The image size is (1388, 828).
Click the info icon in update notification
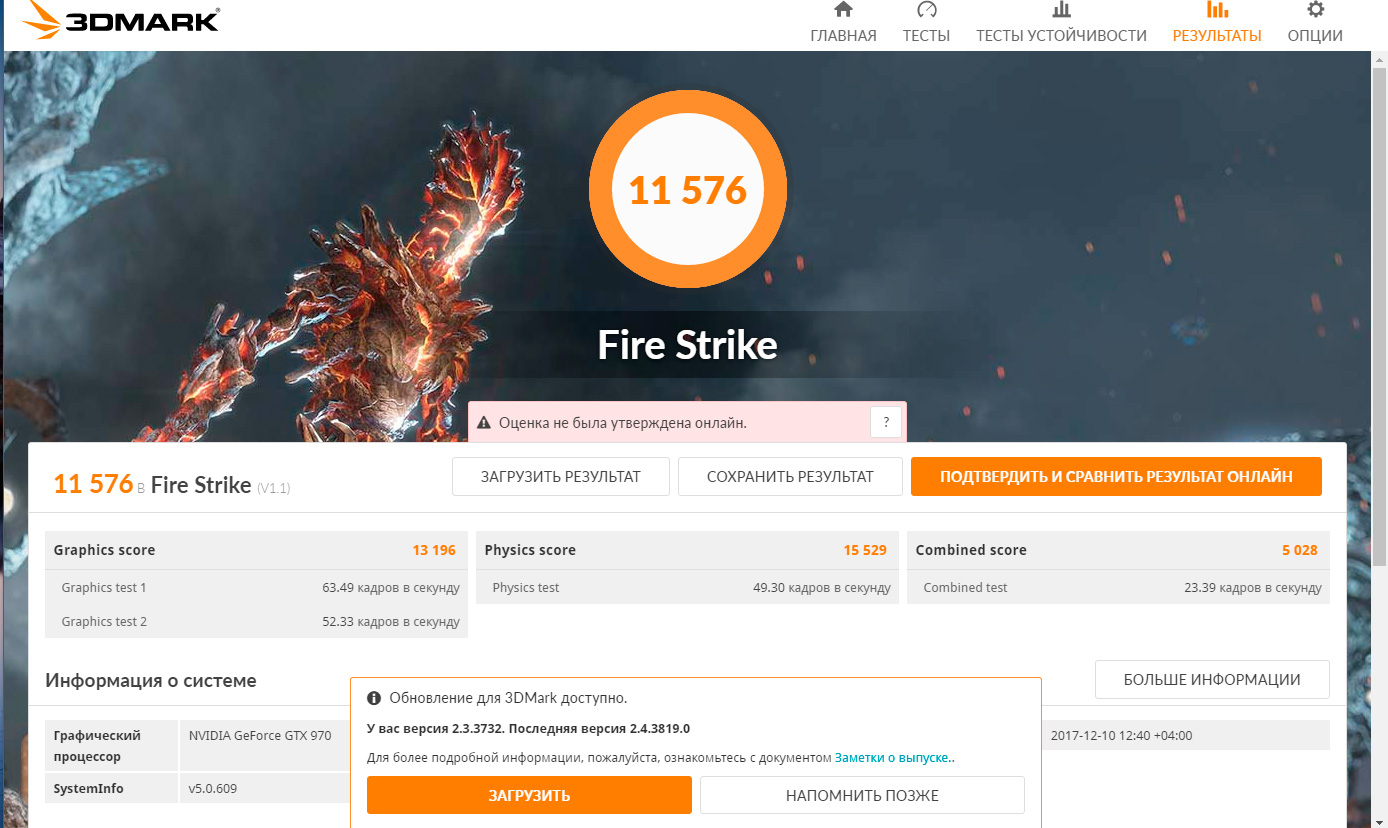pyautogui.click(x=374, y=698)
